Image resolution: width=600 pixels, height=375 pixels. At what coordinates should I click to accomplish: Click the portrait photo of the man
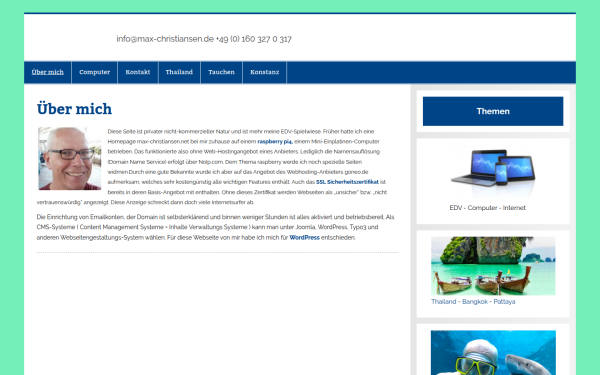pyautogui.click(x=70, y=158)
